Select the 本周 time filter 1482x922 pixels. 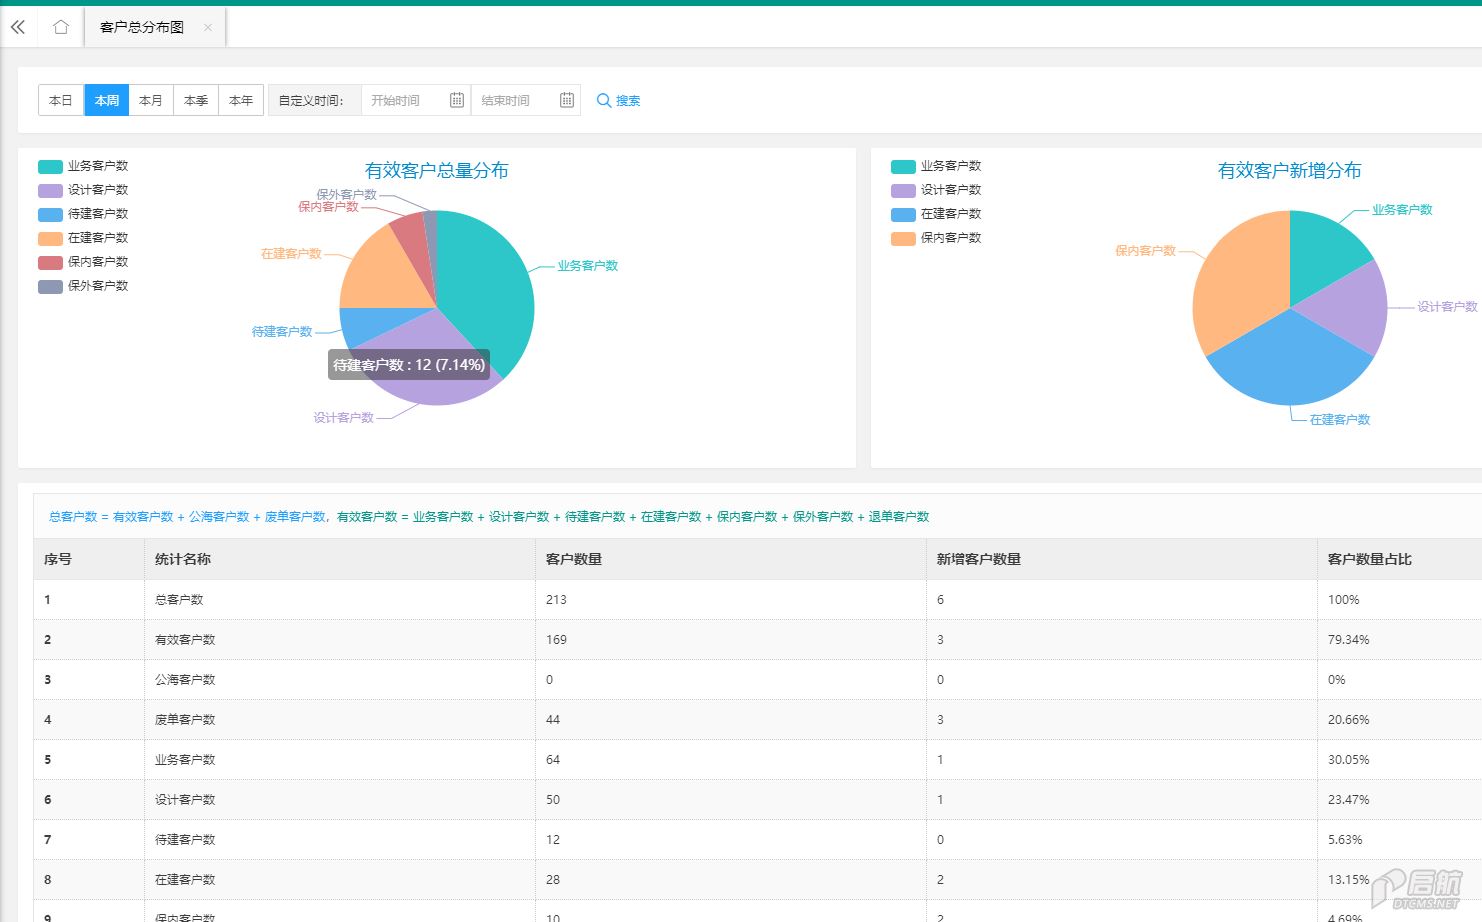click(107, 100)
